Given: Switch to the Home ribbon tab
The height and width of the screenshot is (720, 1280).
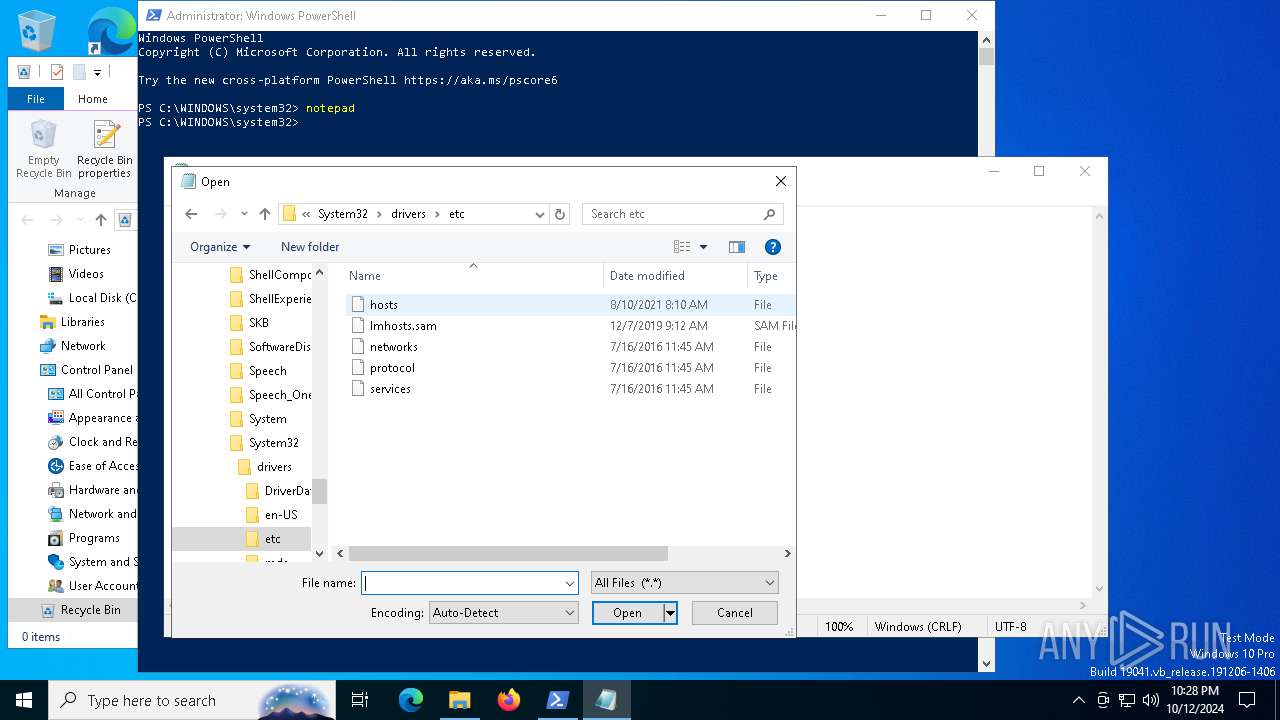Looking at the screenshot, I should pyautogui.click(x=93, y=99).
